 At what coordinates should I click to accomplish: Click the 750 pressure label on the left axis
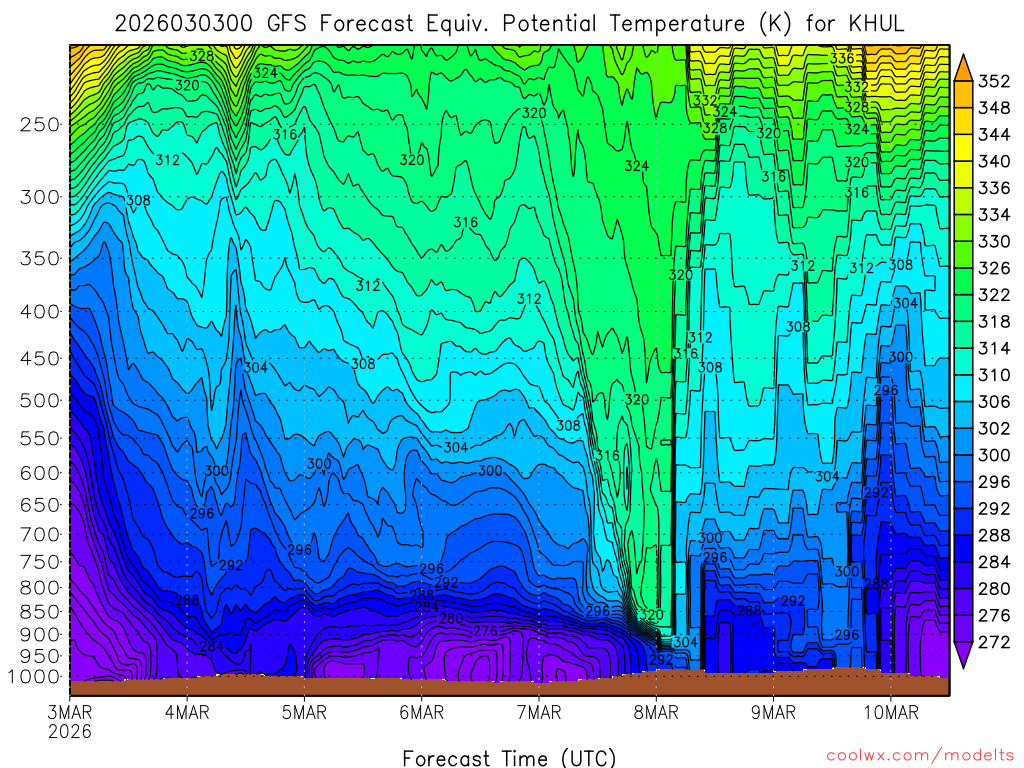(40, 562)
